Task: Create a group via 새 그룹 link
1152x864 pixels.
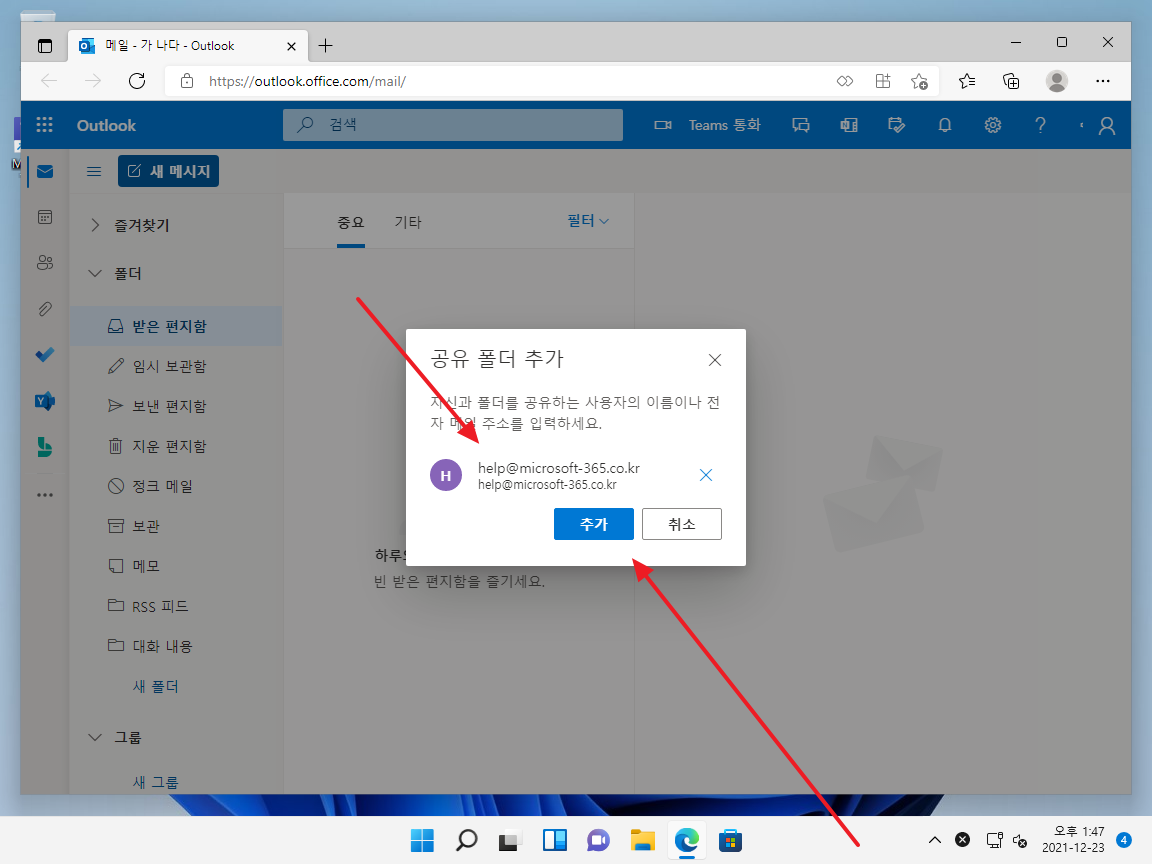Action: [x=156, y=782]
